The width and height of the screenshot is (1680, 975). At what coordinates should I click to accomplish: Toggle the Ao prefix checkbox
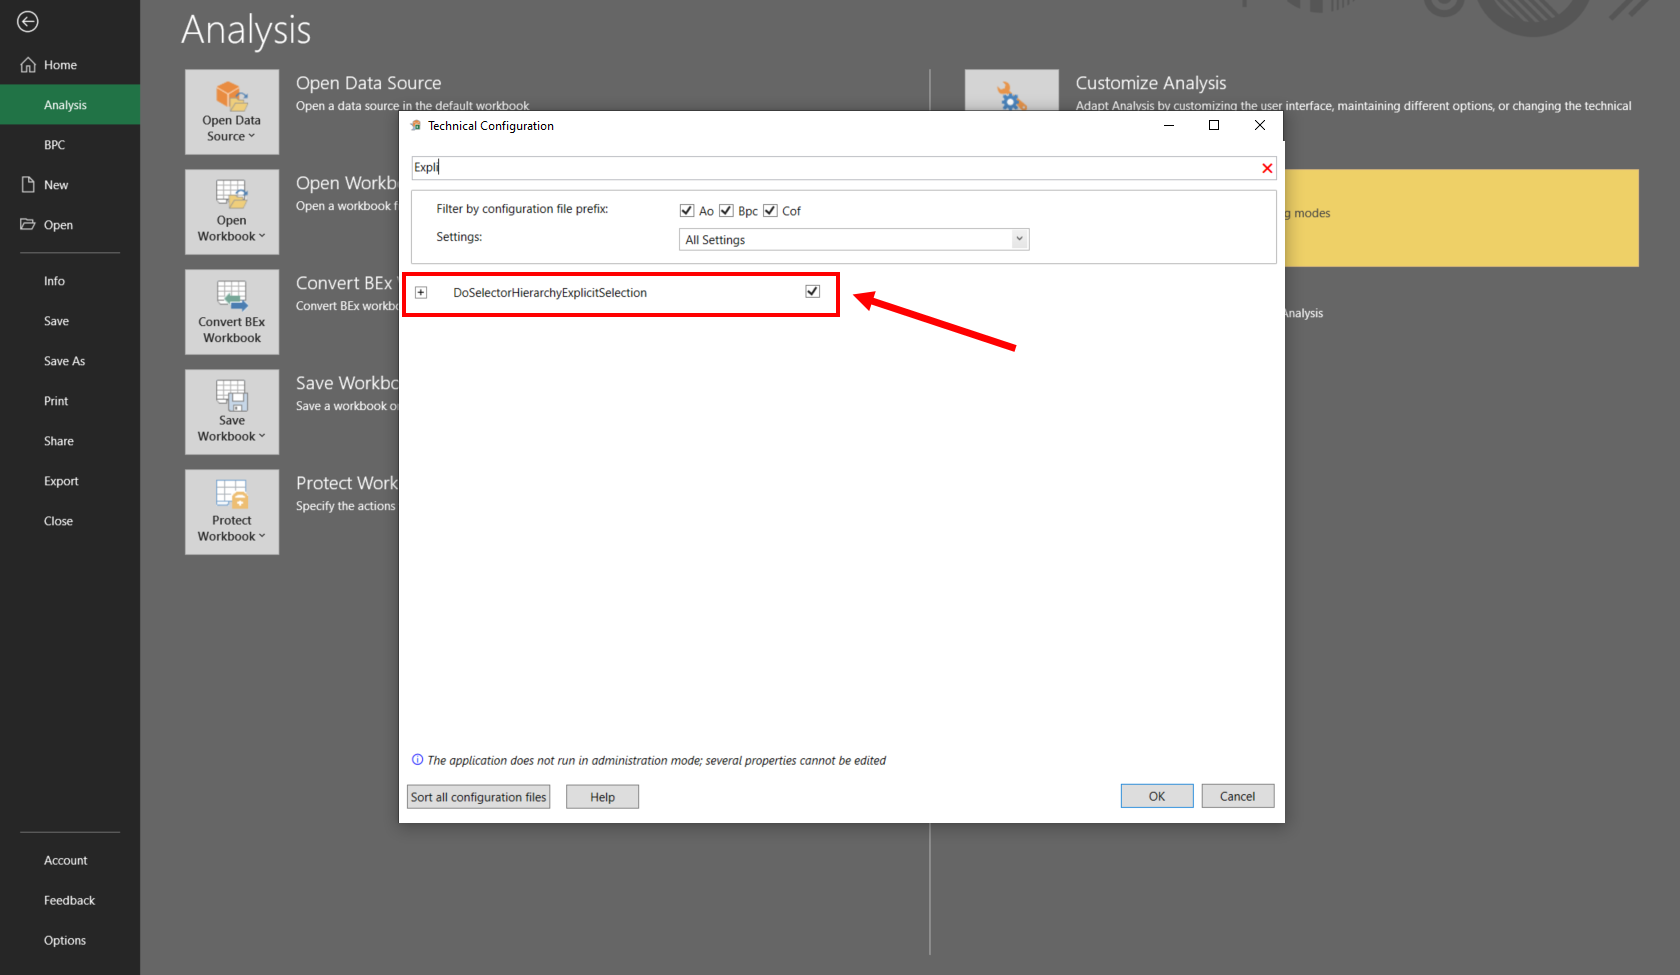pos(687,210)
